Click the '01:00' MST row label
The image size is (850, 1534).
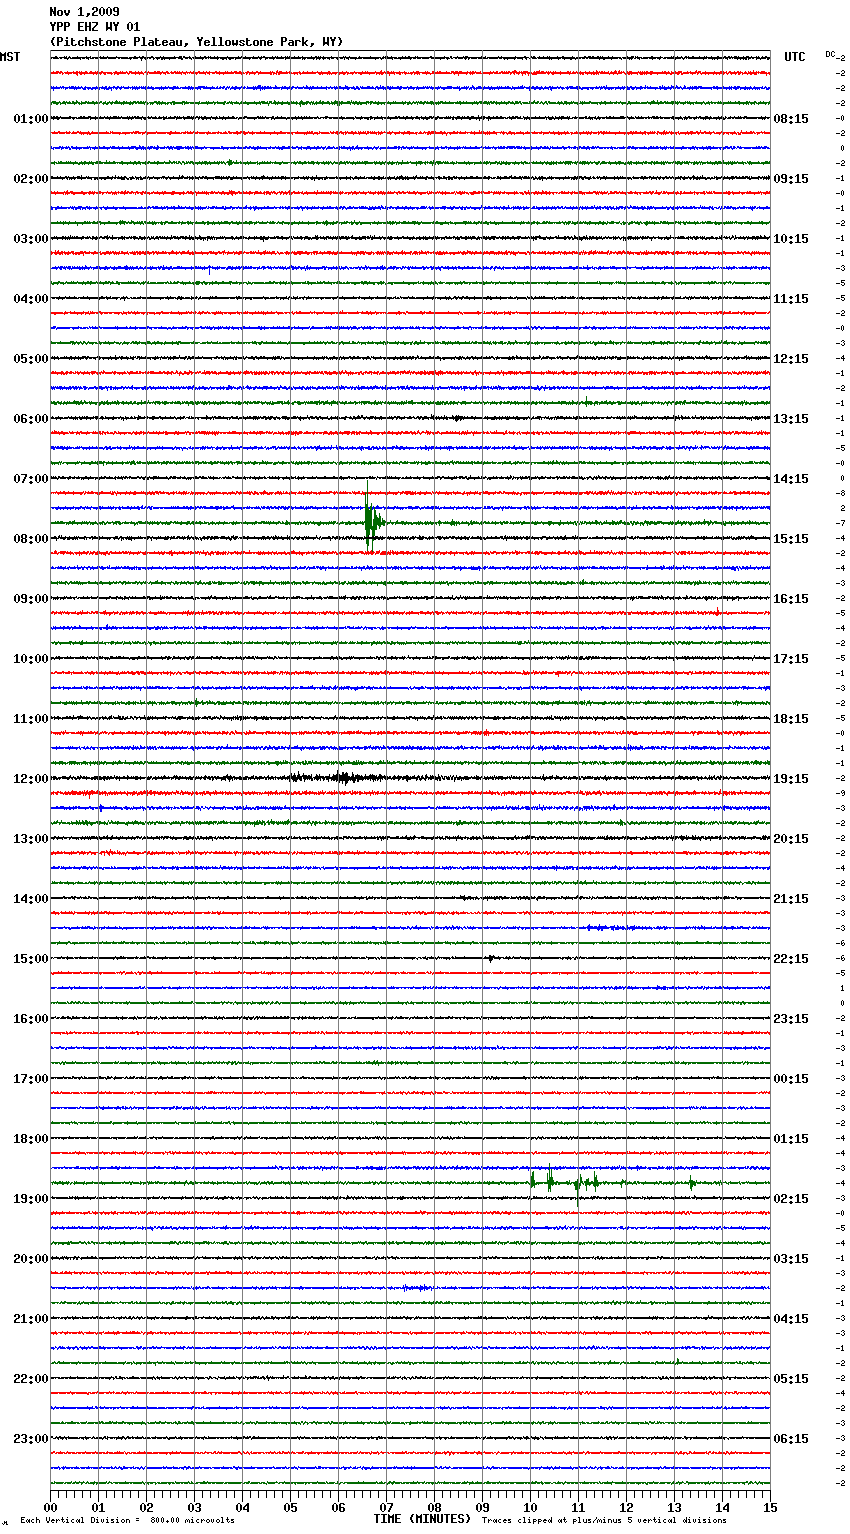click(30, 119)
